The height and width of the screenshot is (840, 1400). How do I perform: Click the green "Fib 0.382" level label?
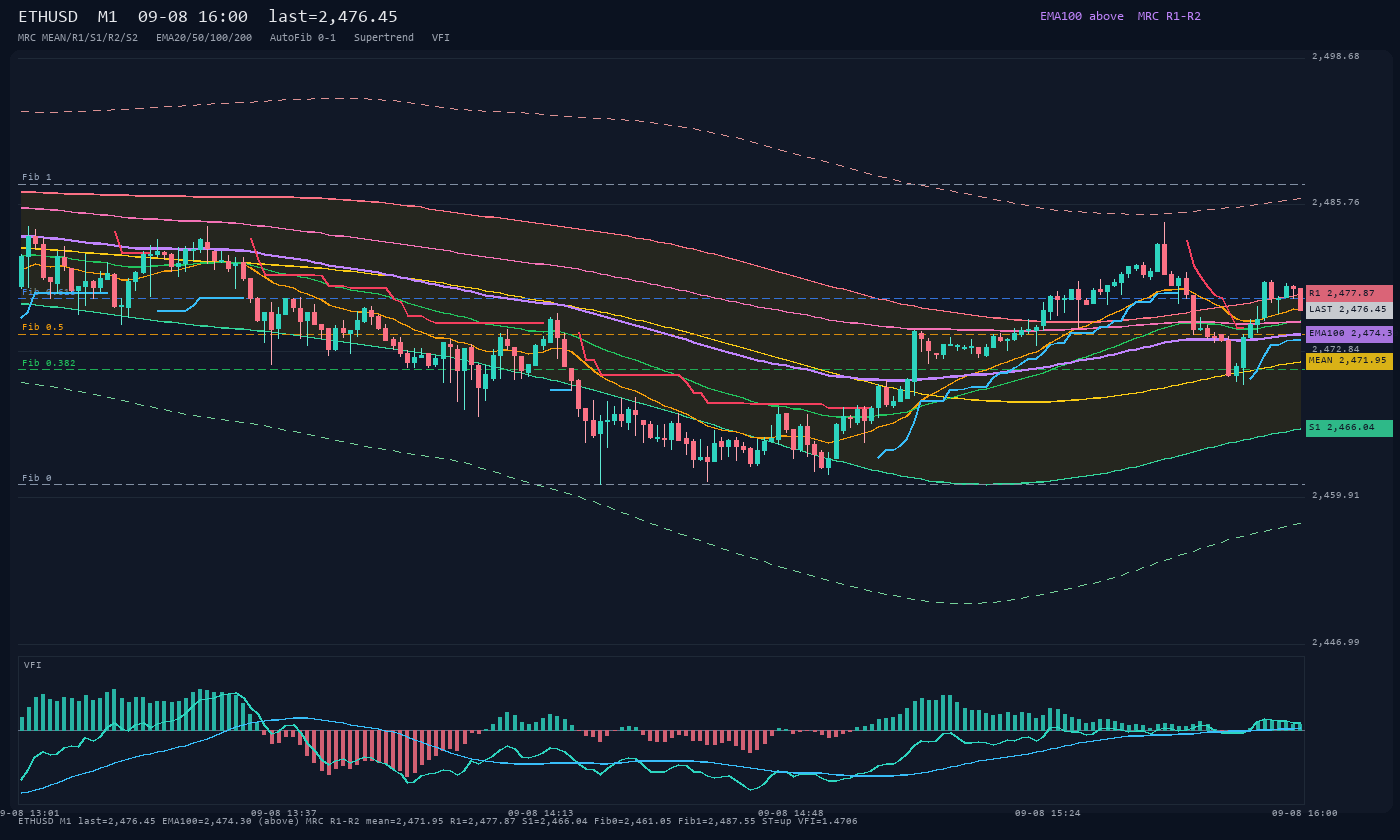point(49,363)
